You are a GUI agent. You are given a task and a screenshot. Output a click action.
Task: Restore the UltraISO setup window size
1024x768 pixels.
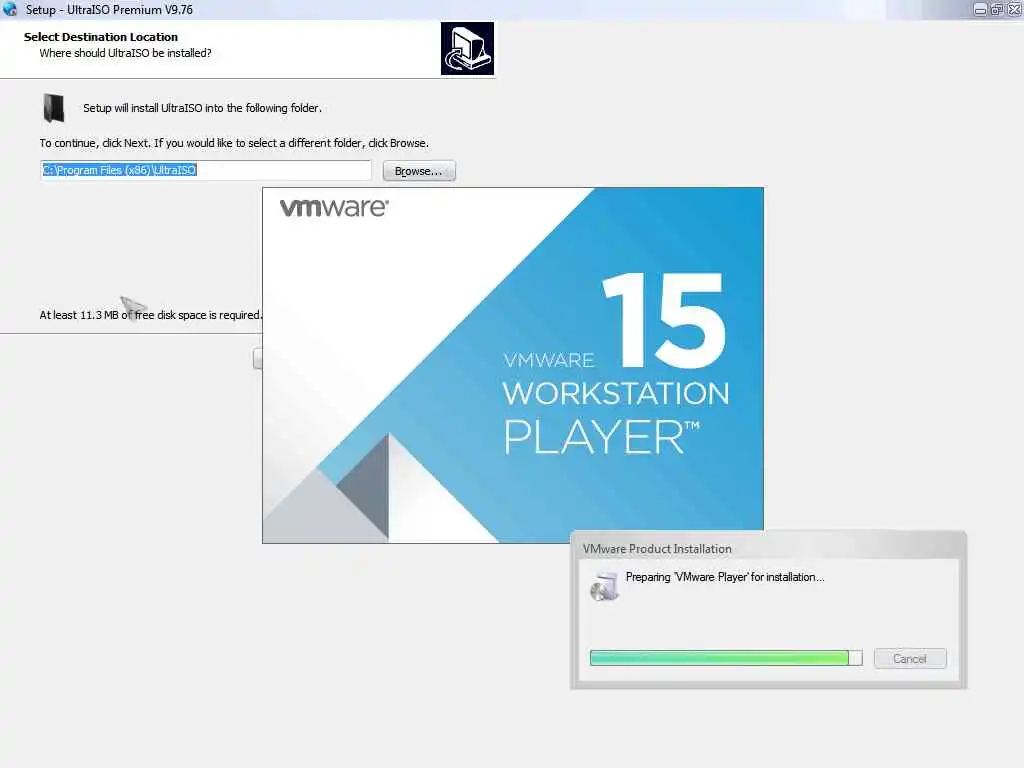point(997,10)
